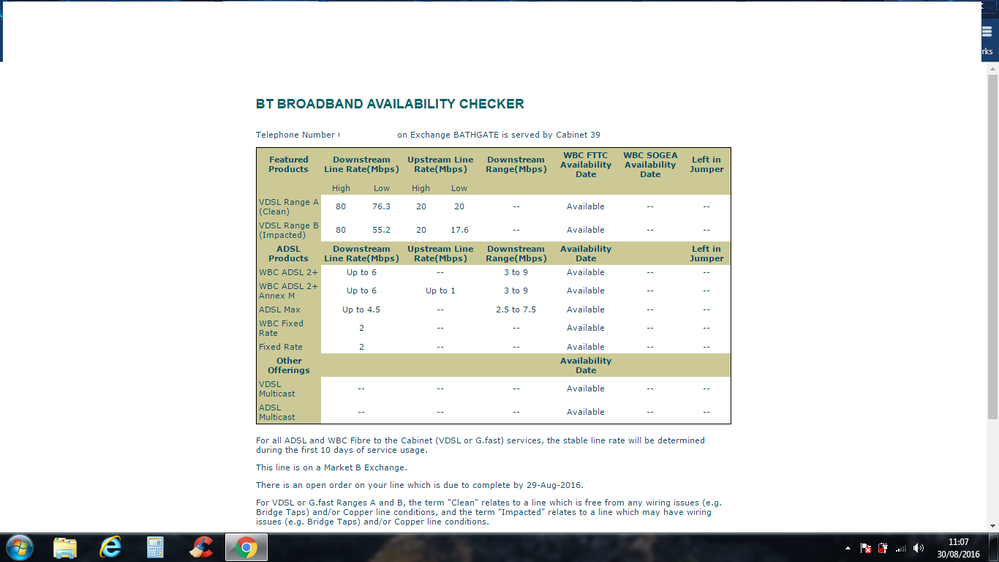Click the WBC ADSL 2+ Annex M label
The image size is (999, 562).
point(288,291)
